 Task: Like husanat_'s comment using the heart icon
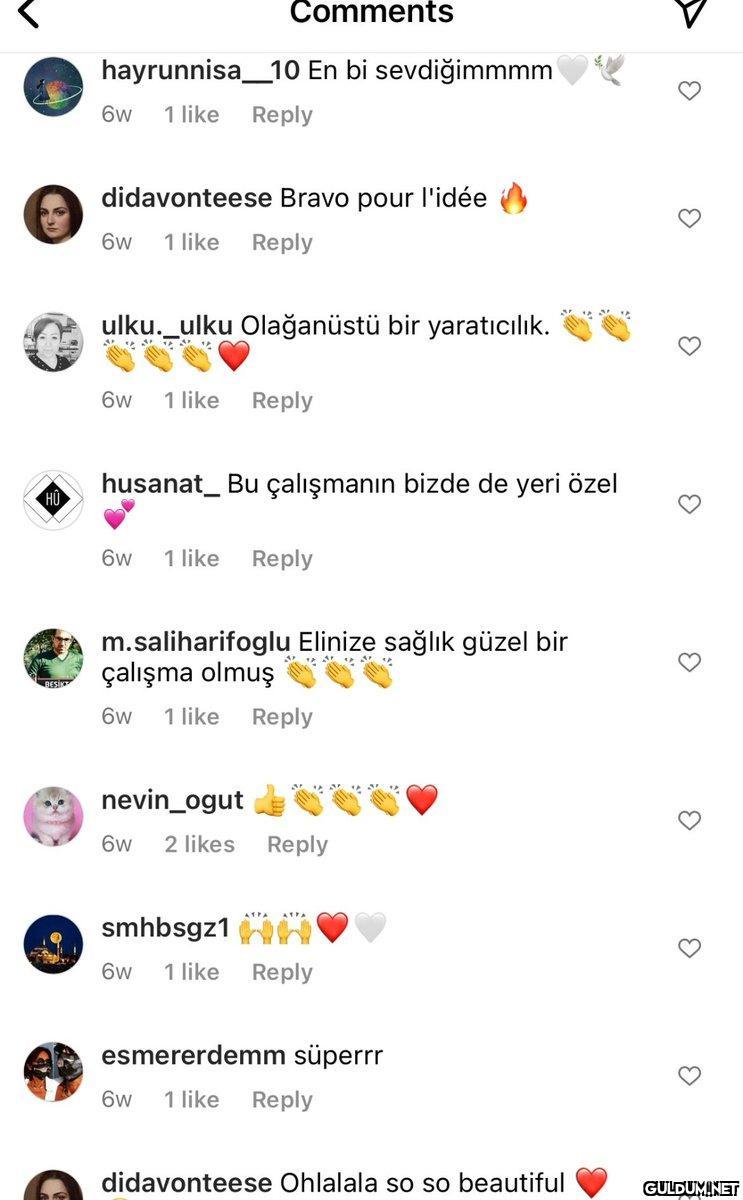pos(689,504)
